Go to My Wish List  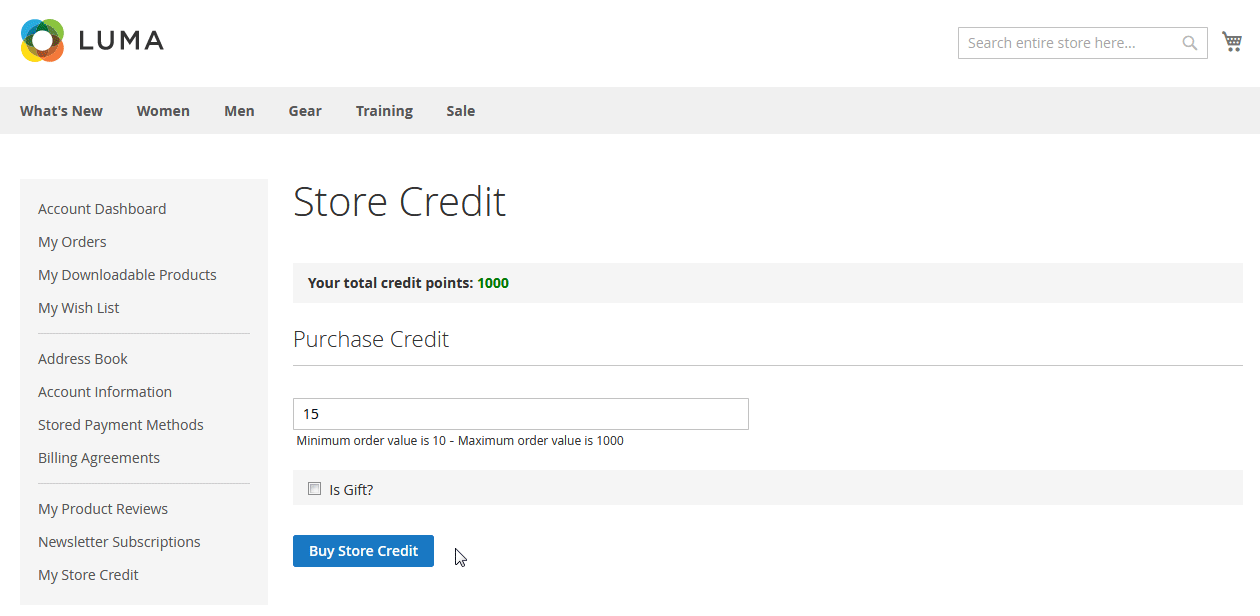[x=78, y=308]
